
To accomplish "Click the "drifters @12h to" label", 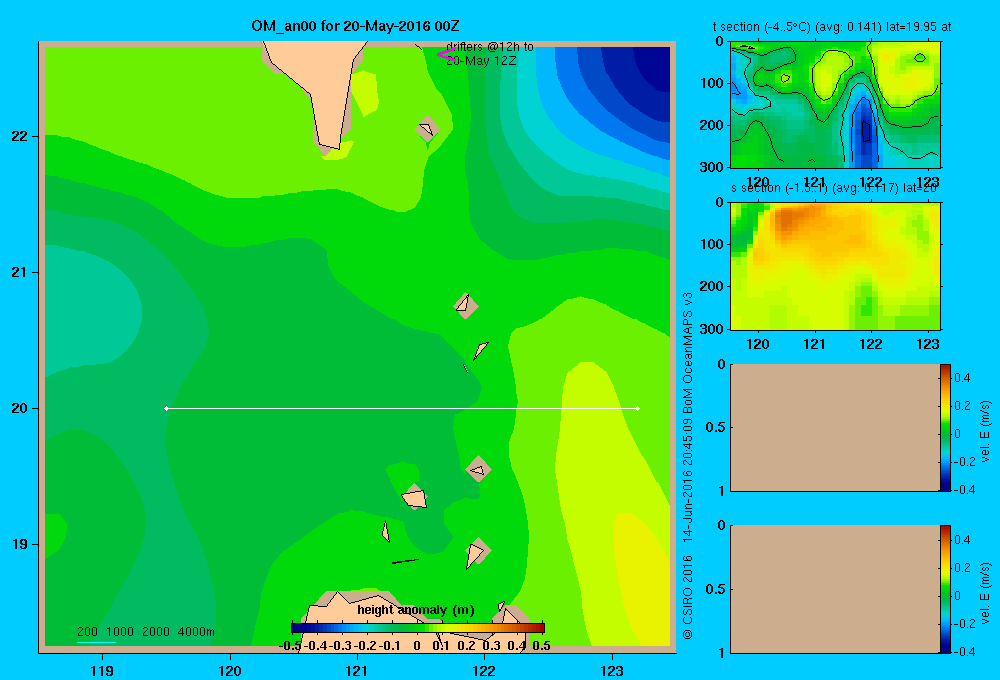I will [490, 47].
